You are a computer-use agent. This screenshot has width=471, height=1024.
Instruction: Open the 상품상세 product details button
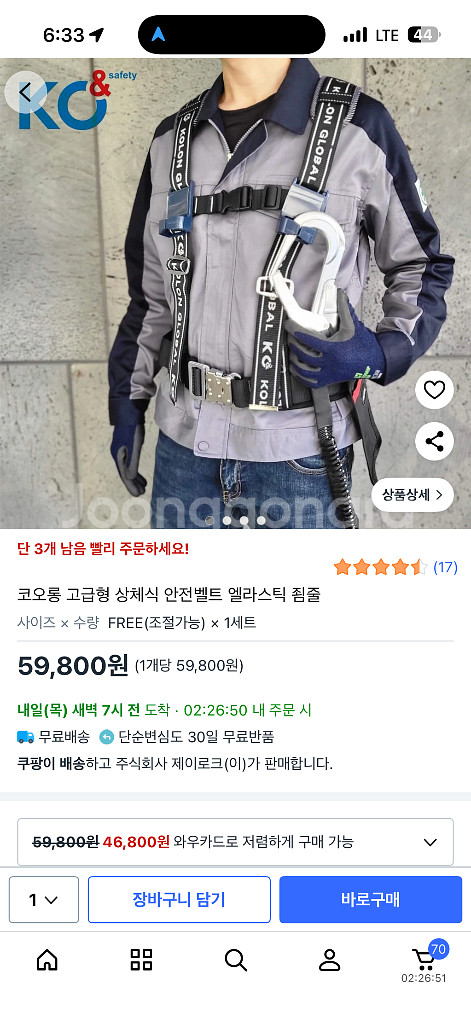pyautogui.click(x=413, y=494)
